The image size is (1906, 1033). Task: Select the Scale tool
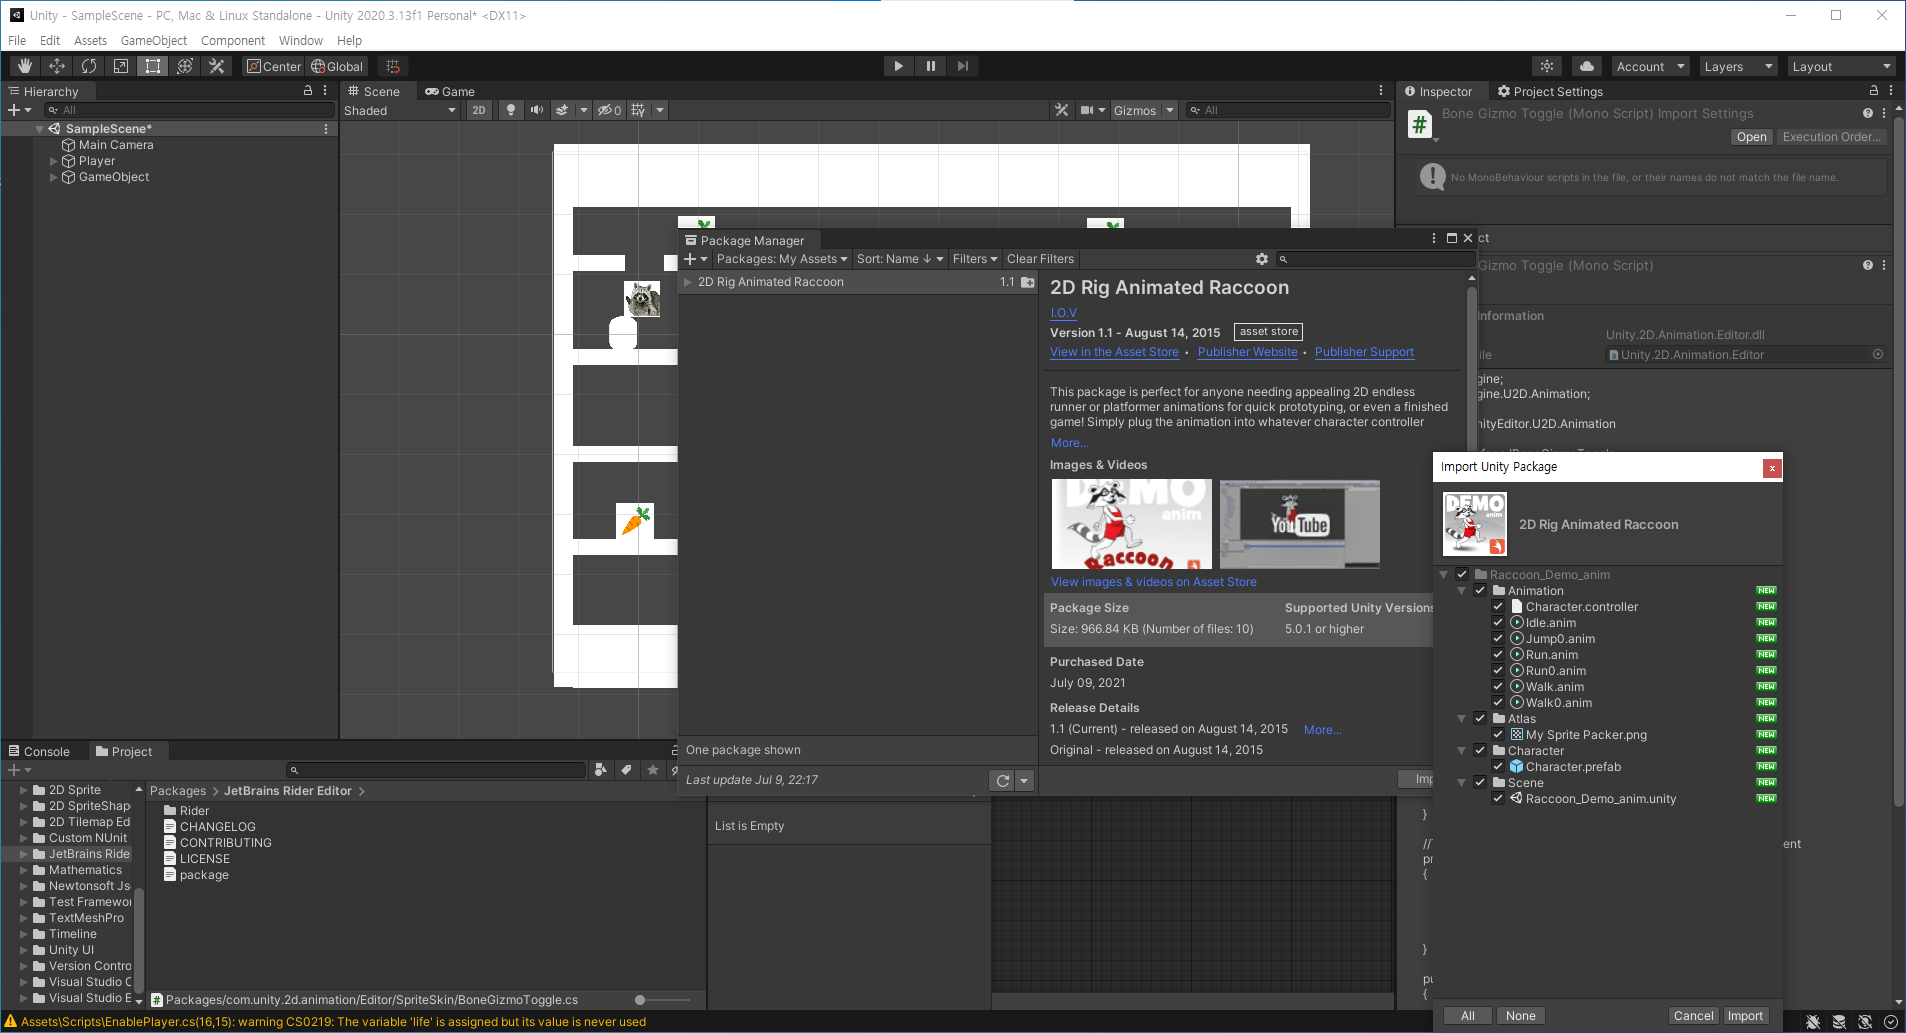tap(121, 66)
